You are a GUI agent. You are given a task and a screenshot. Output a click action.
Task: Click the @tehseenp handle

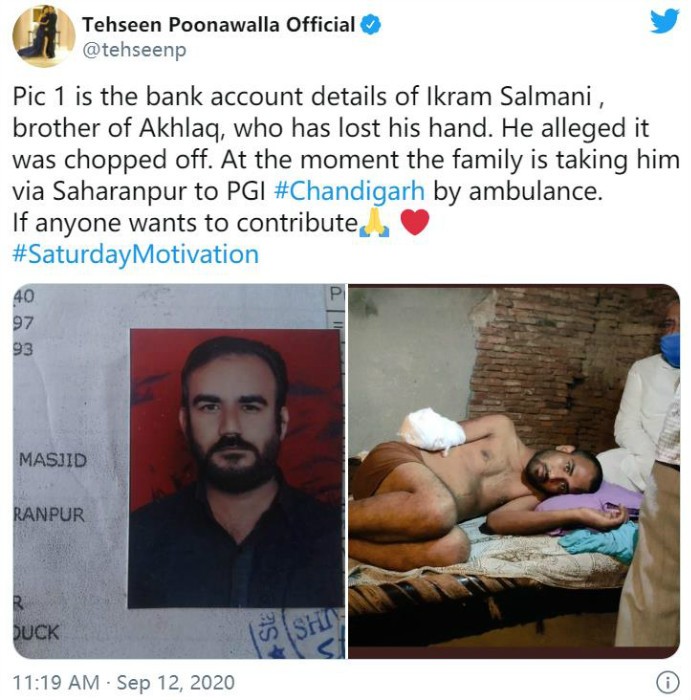pos(134,50)
